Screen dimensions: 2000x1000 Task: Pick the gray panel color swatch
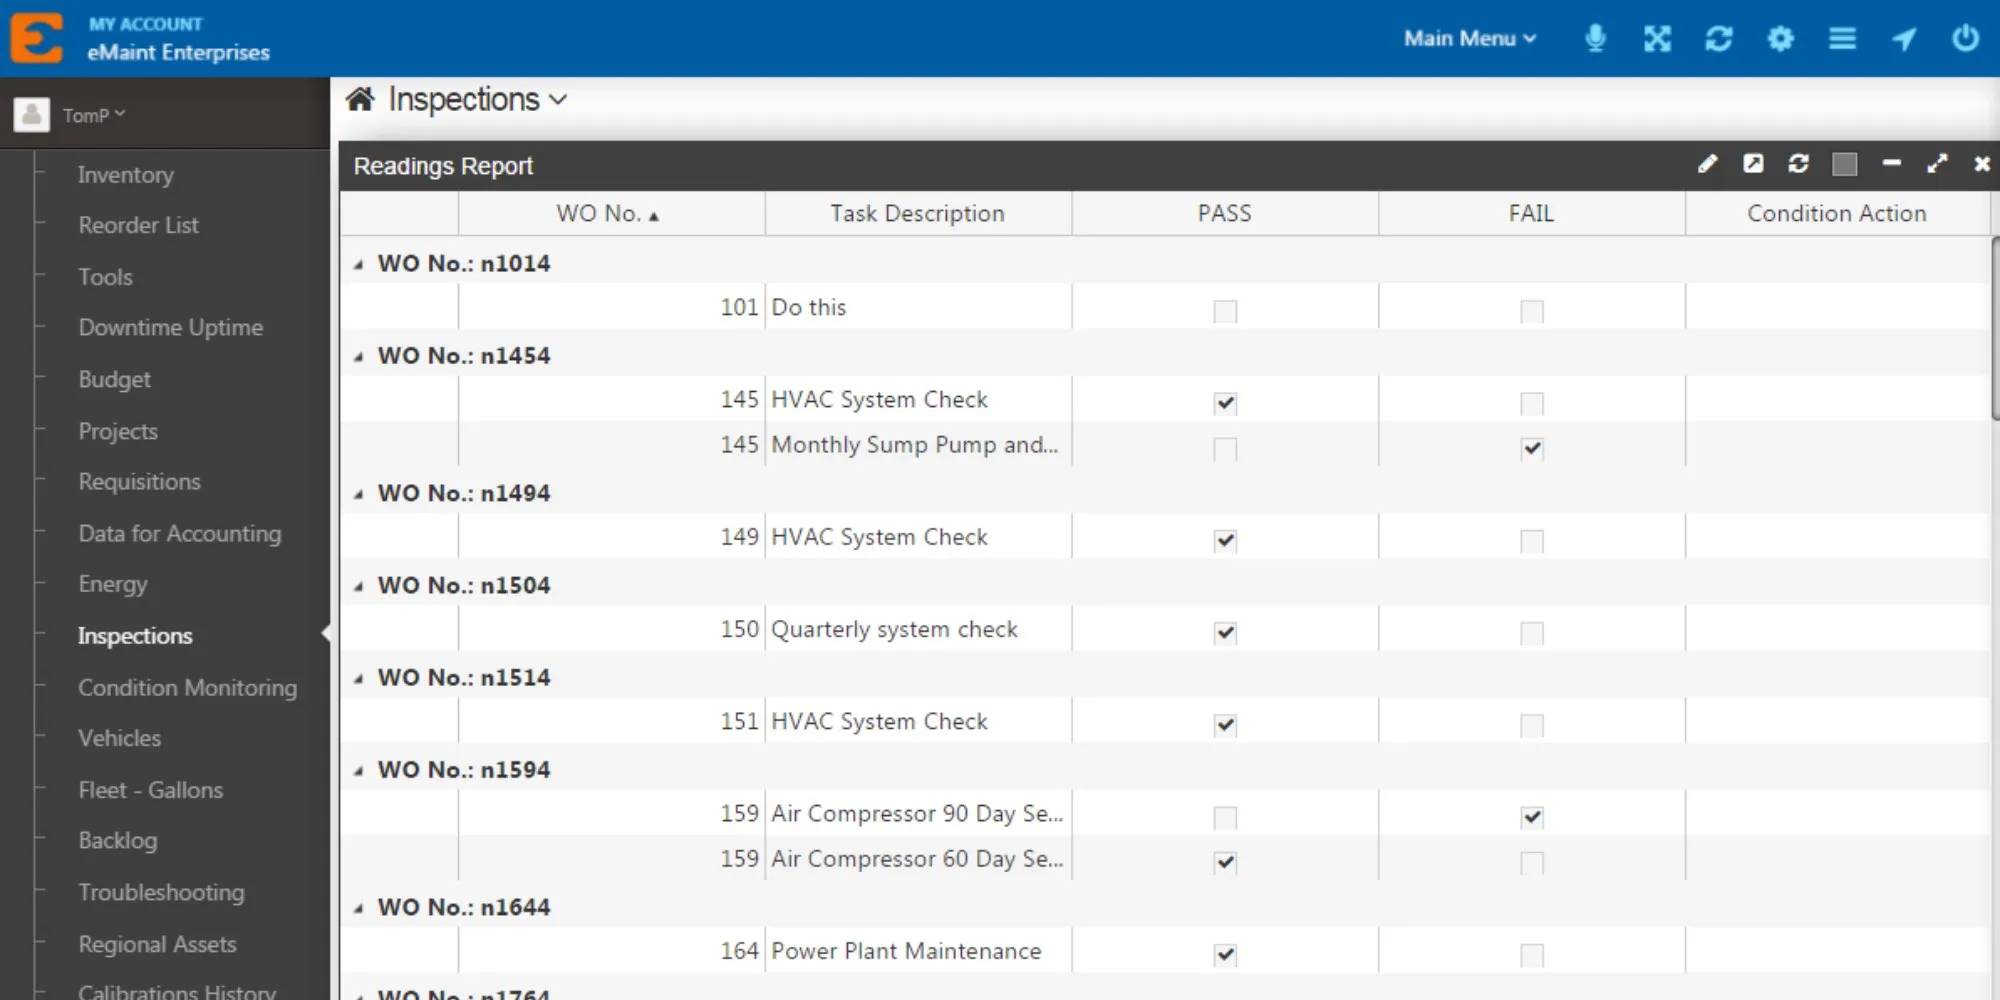tap(1845, 164)
